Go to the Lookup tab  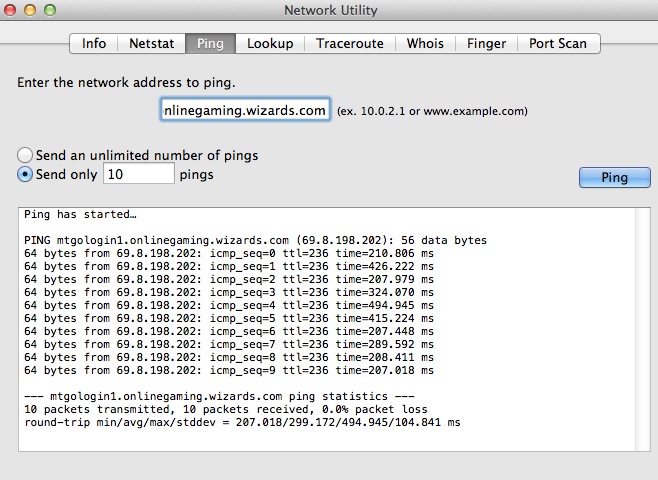[270, 43]
